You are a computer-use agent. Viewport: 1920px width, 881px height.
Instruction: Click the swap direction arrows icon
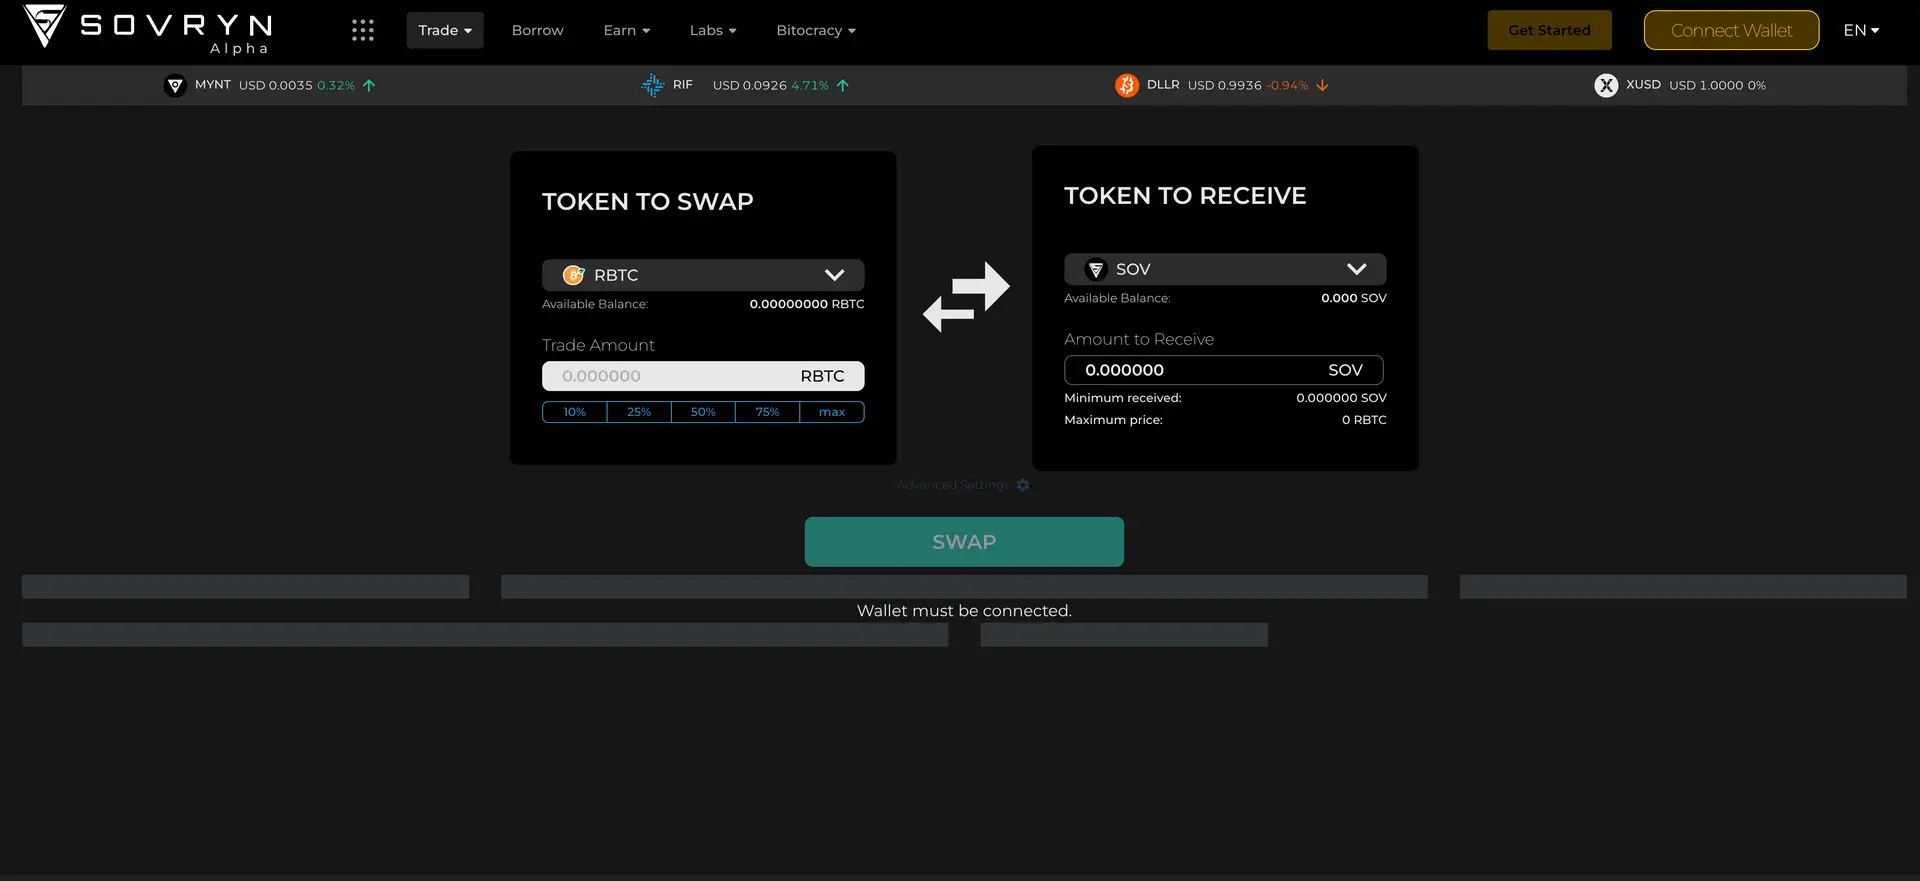[965, 297]
